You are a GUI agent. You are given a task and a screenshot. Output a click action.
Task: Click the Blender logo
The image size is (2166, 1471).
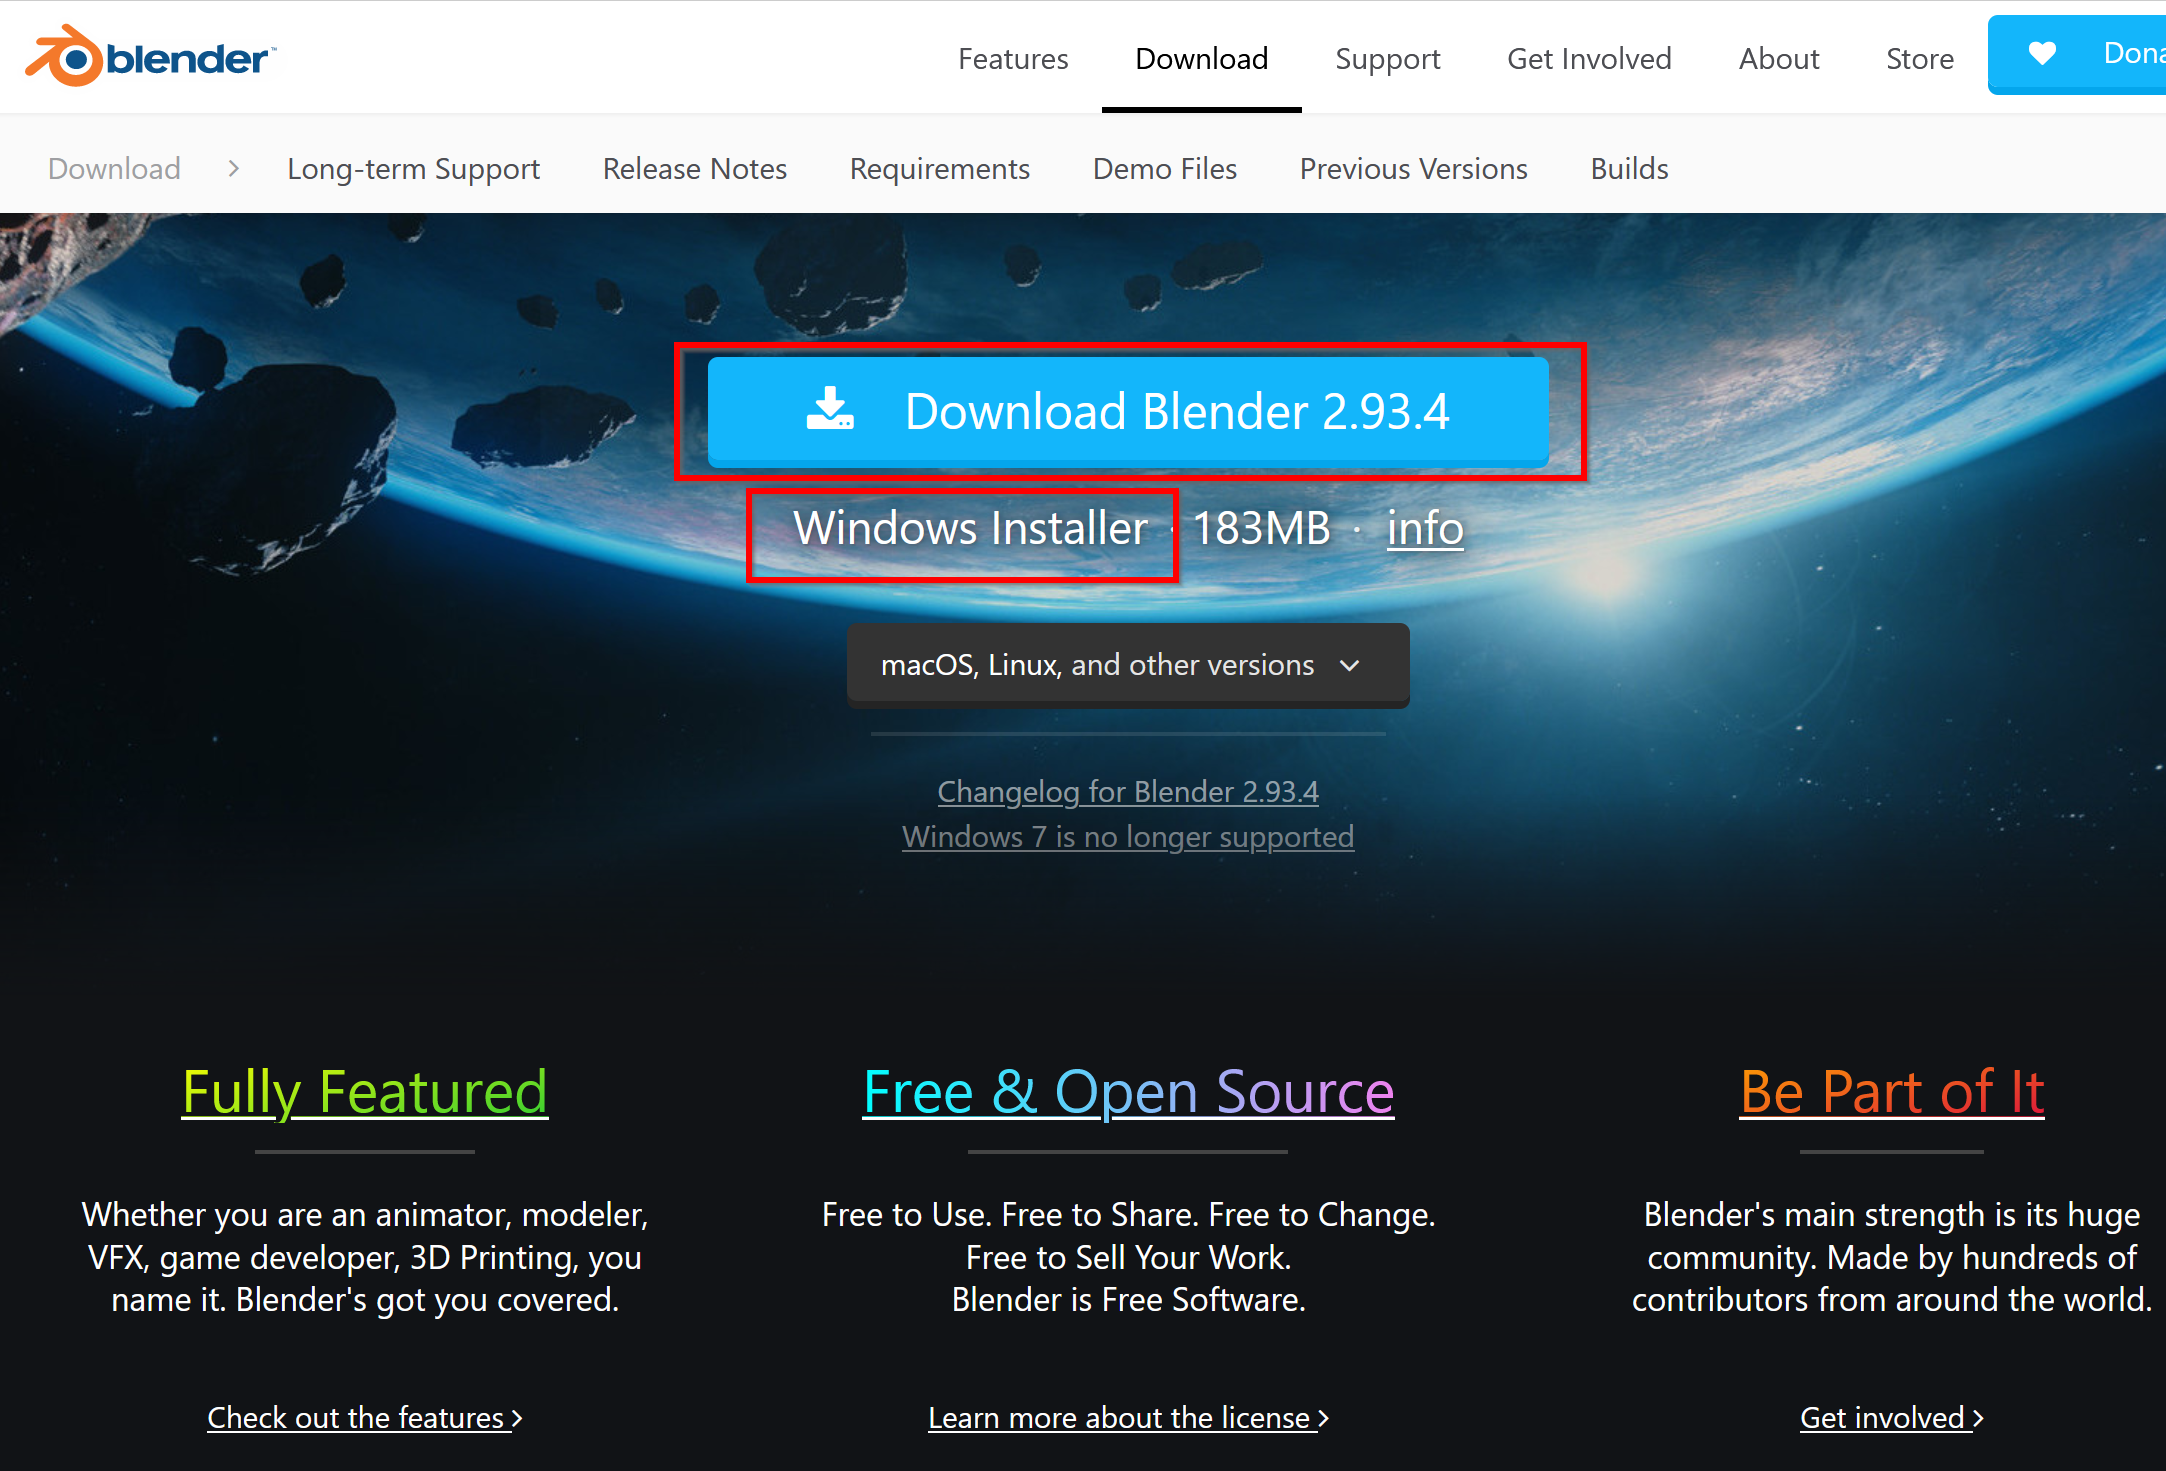(151, 57)
